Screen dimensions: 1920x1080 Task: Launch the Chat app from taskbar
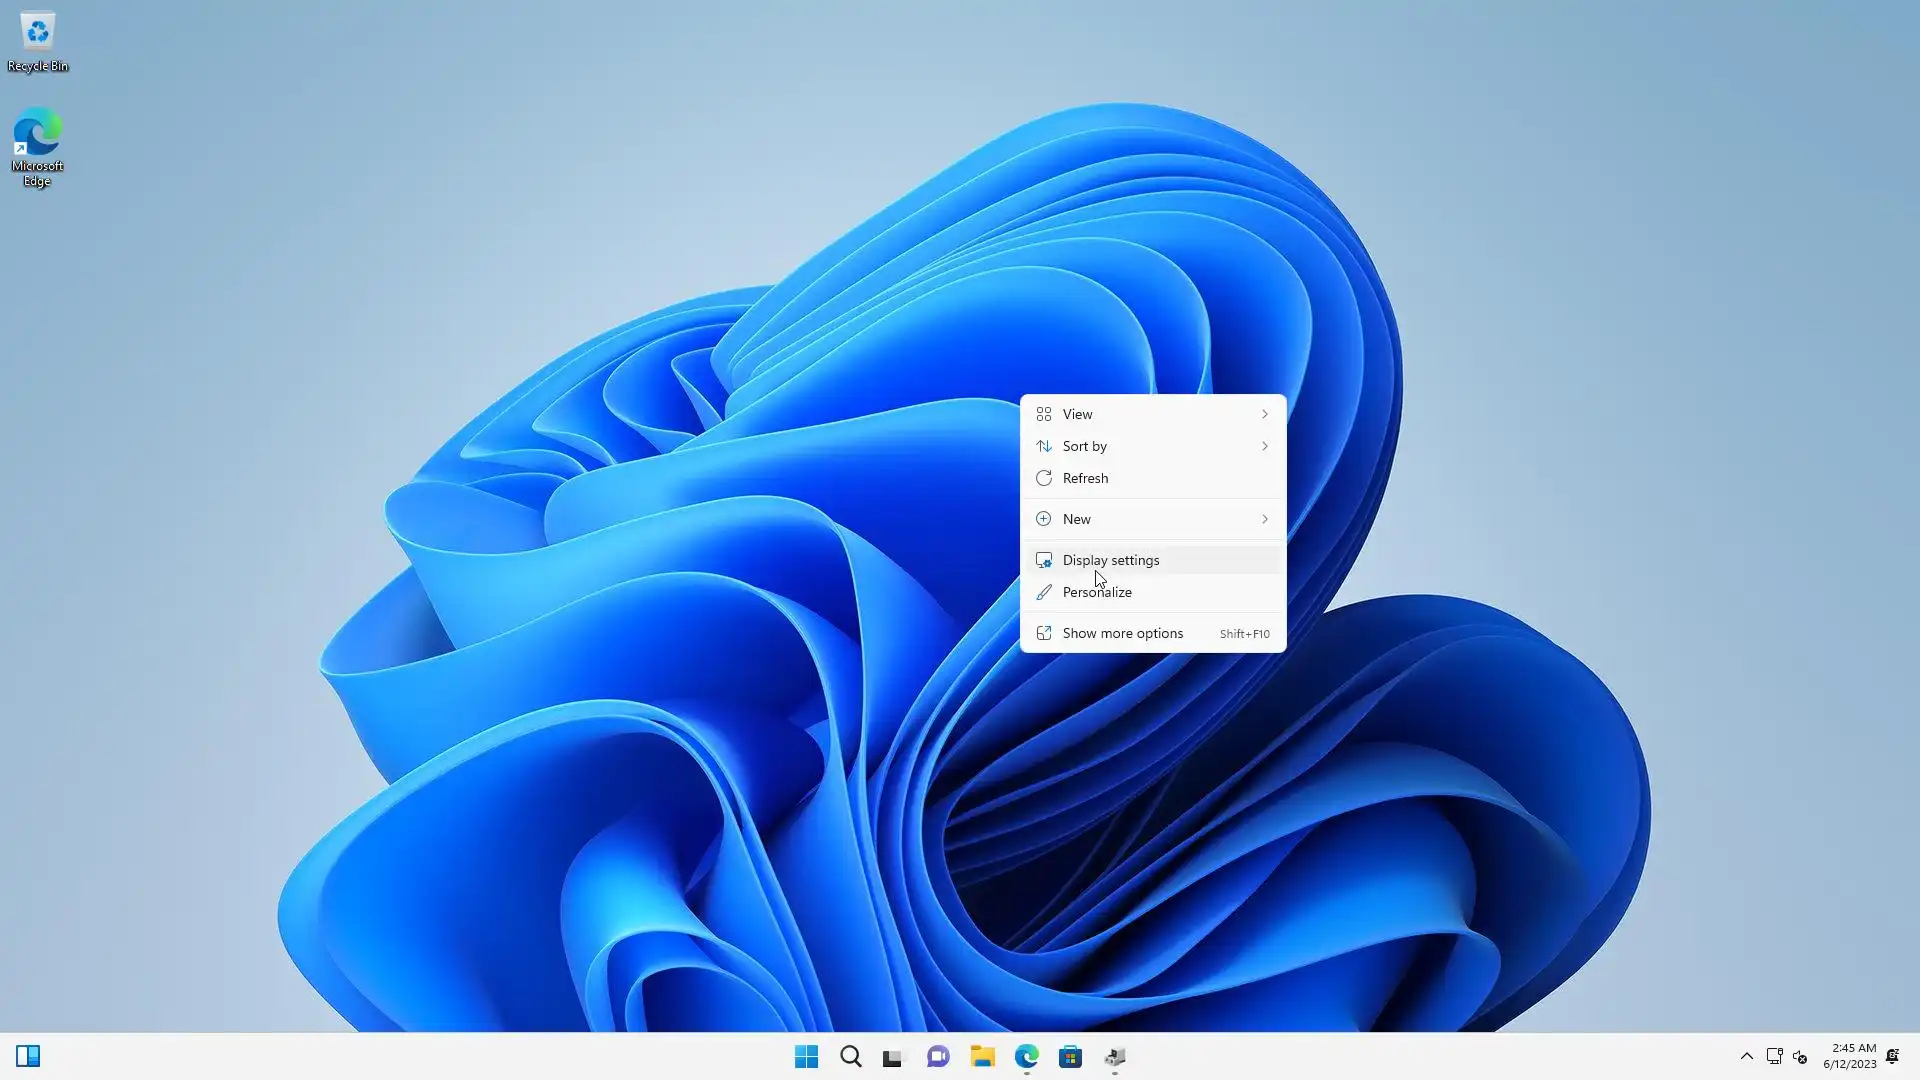(938, 1056)
